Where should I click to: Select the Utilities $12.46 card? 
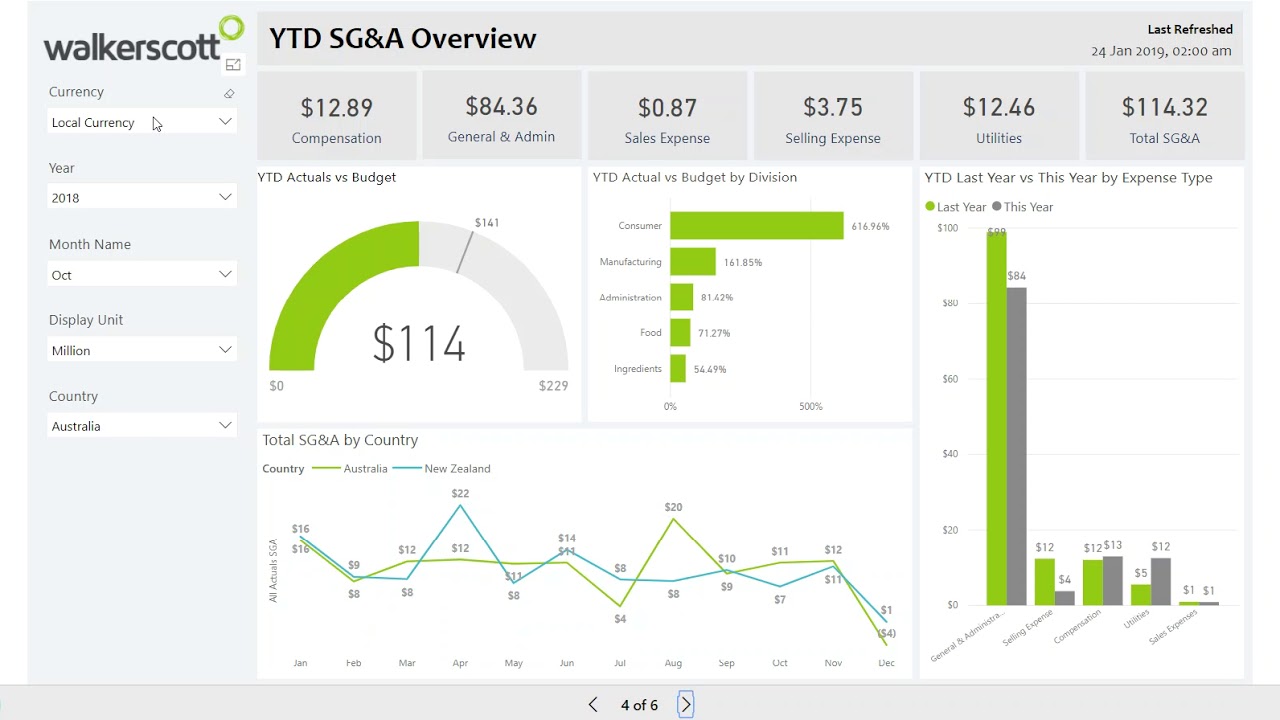point(999,116)
